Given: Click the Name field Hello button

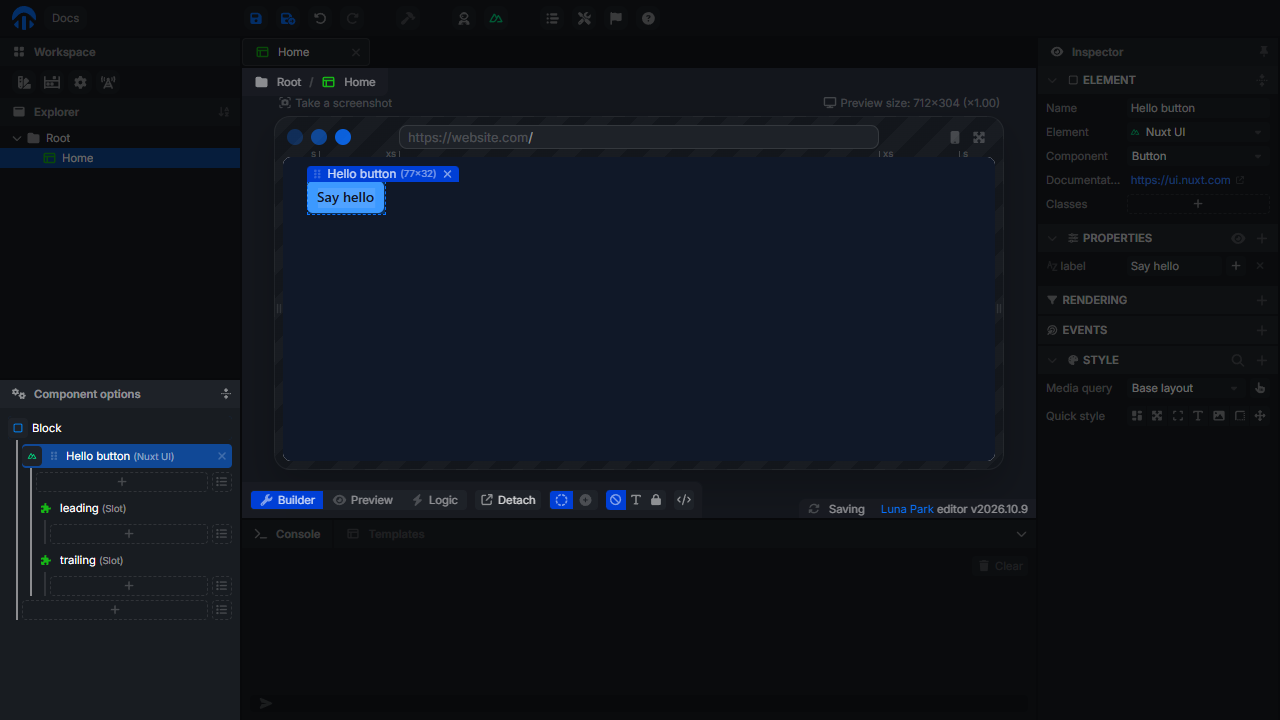Looking at the screenshot, I should pos(1198,108).
